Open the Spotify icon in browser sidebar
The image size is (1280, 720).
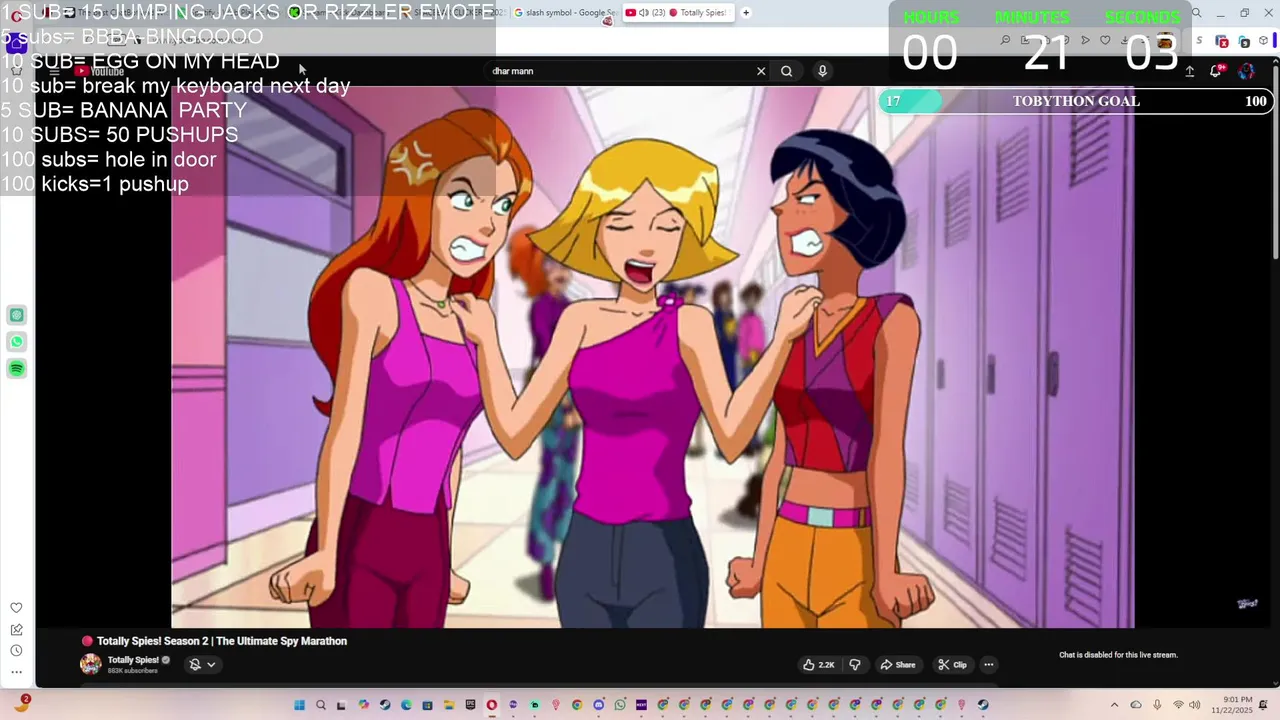click(x=16, y=369)
